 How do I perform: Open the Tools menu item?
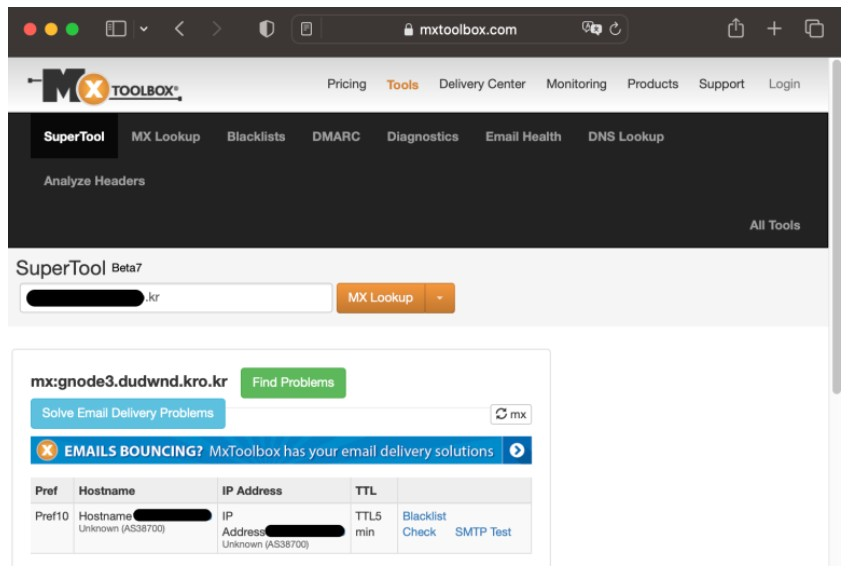pyautogui.click(x=402, y=85)
